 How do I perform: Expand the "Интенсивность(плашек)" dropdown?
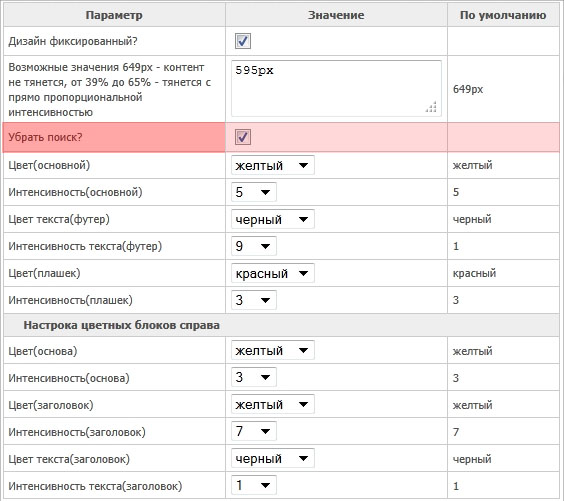pyautogui.click(x=254, y=300)
